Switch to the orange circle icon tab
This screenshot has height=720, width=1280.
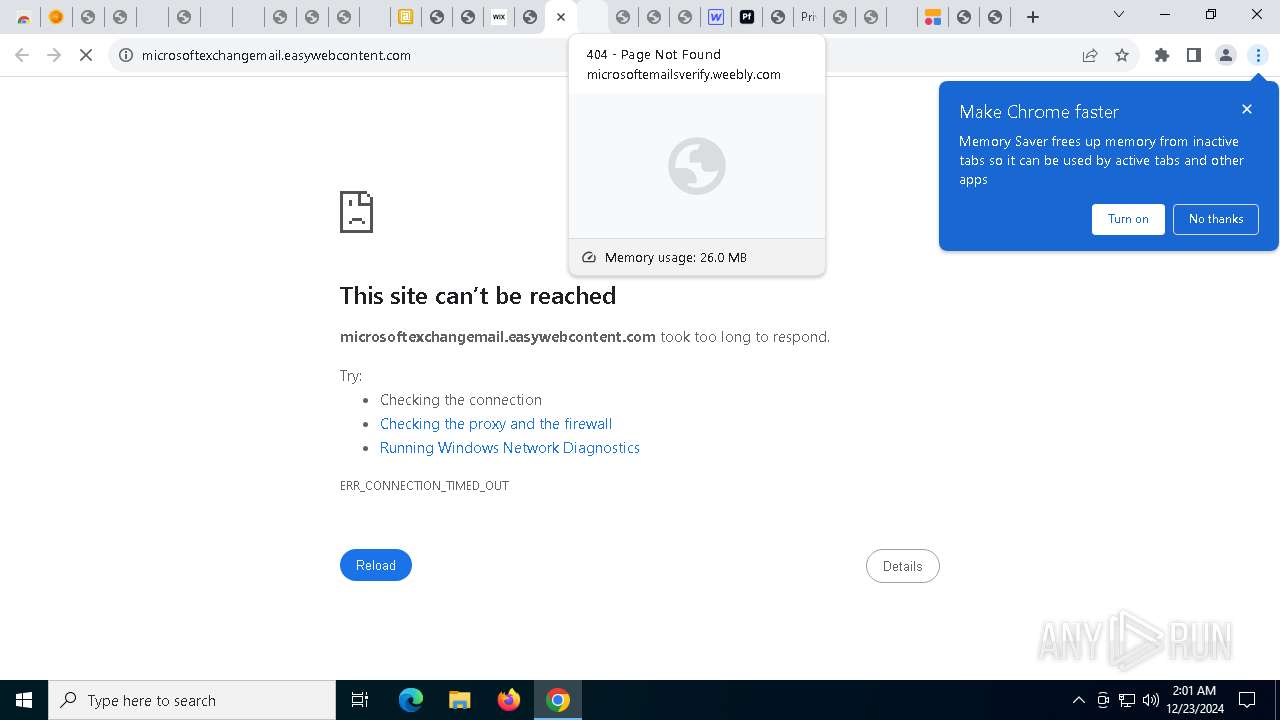[x=56, y=17]
